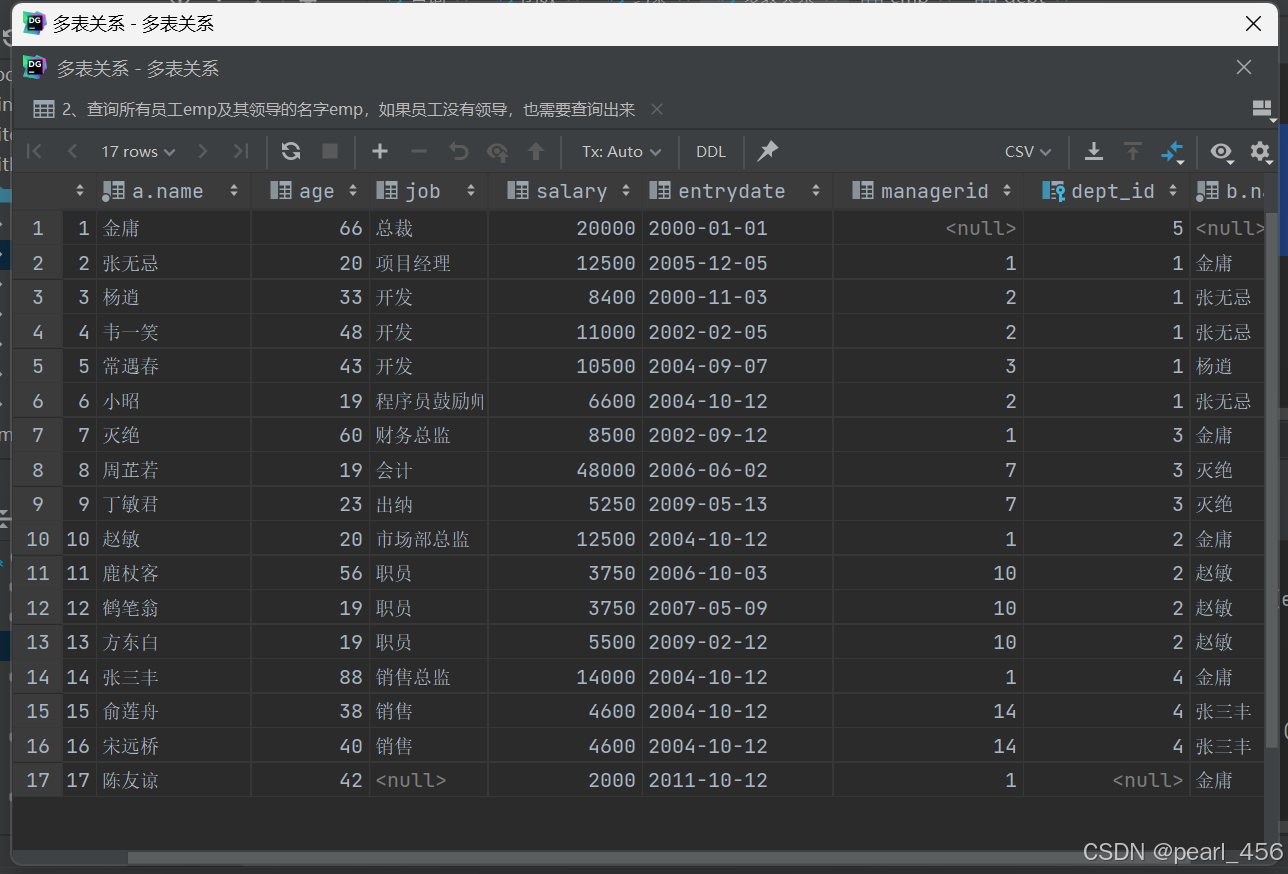
Task: Open the CSV data extractor dropdown
Action: (x=1028, y=152)
